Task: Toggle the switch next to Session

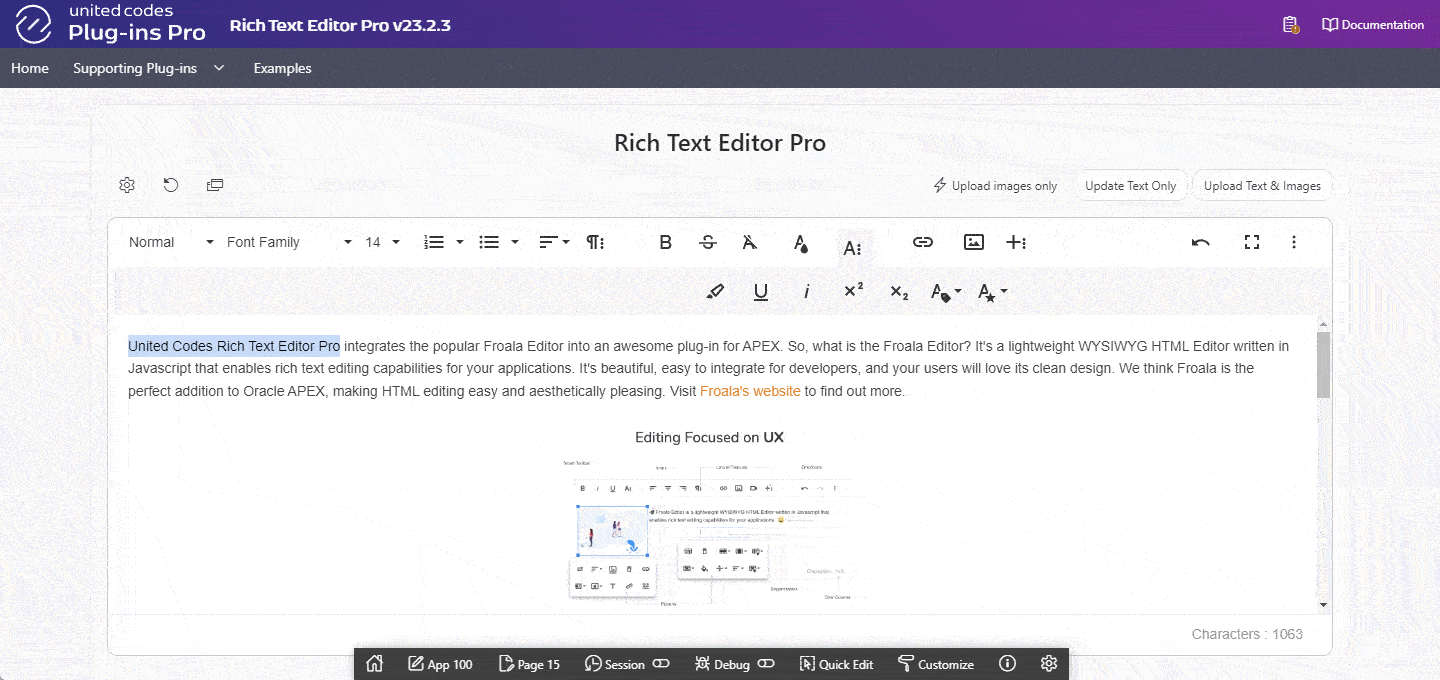Action: click(661, 664)
